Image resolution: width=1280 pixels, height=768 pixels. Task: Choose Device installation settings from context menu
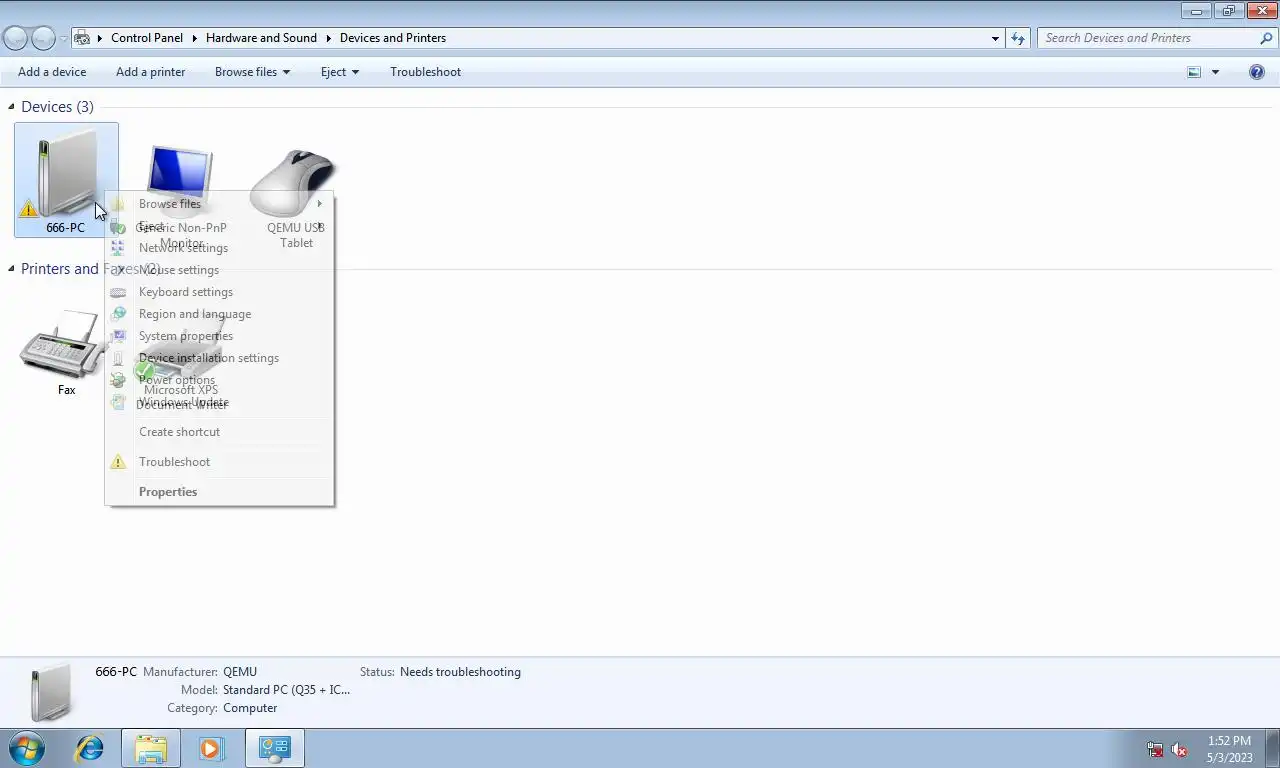219,358
